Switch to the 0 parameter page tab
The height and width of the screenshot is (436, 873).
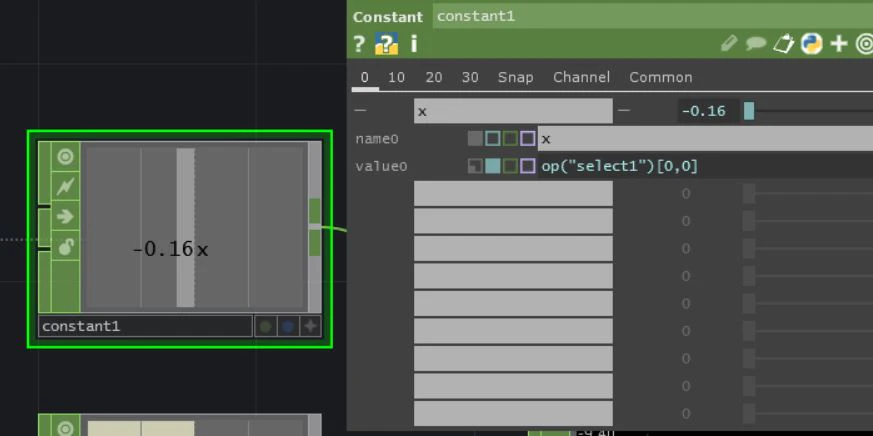tap(365, 77)
